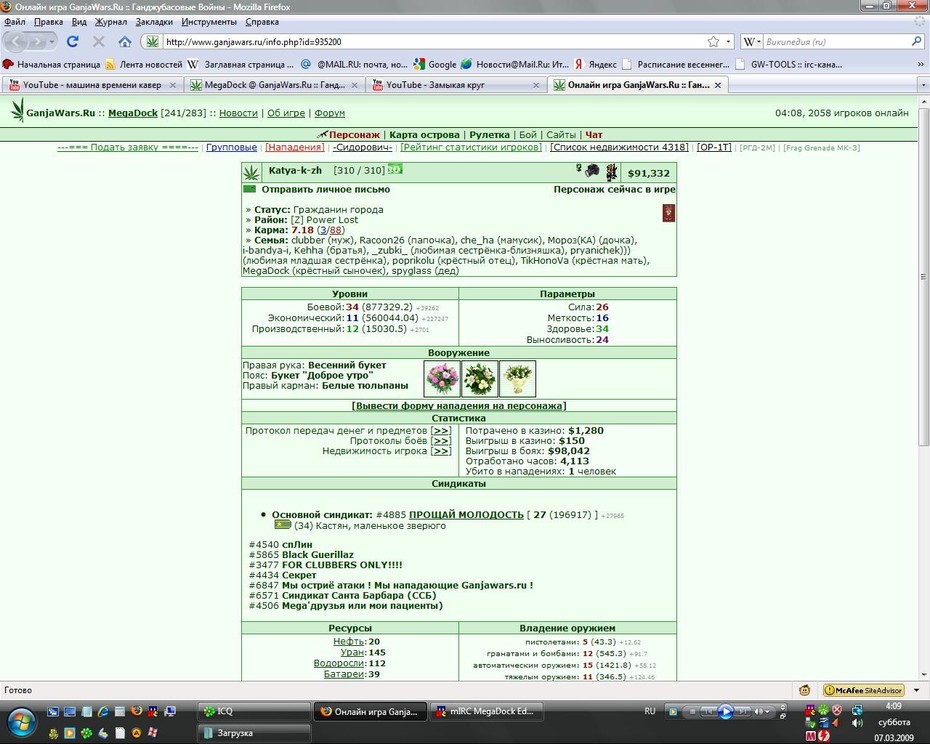Open the Форум link in site header
The width and height of the screenshot is (930, 744).
click(x=329, y=113)
